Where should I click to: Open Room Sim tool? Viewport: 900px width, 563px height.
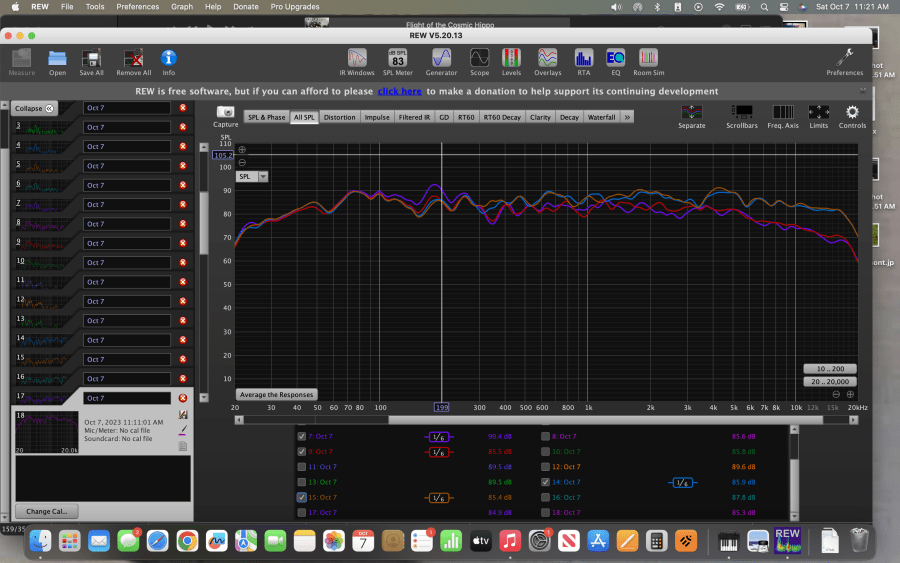649,62
